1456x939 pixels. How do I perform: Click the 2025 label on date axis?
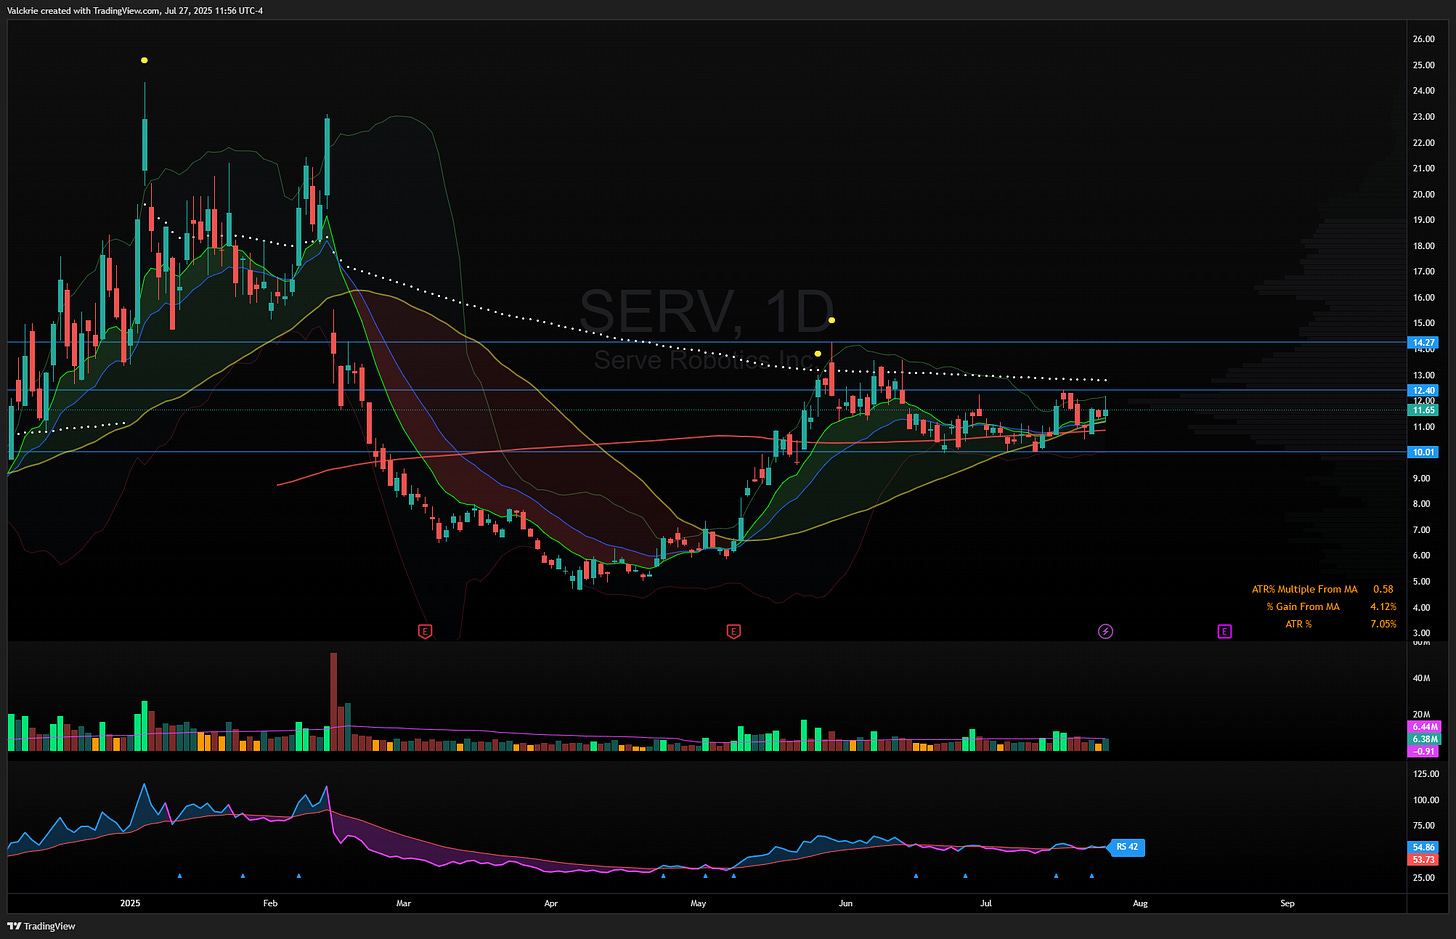[x=130, y=903]
